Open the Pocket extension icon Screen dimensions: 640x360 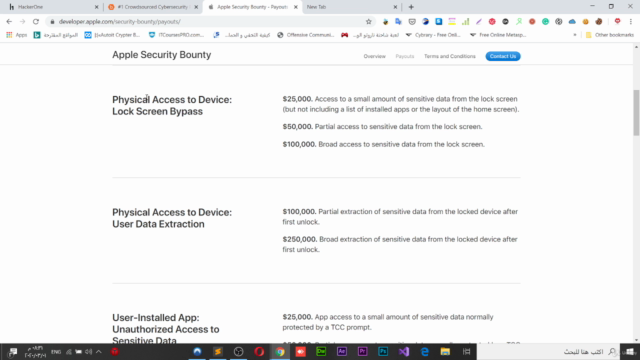412,22
